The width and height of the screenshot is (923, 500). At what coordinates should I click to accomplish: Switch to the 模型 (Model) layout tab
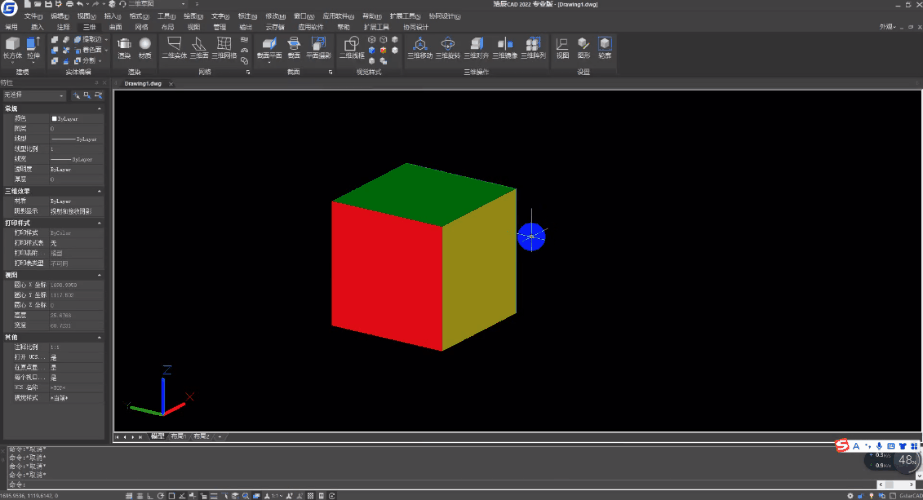(x=157, y=437)
